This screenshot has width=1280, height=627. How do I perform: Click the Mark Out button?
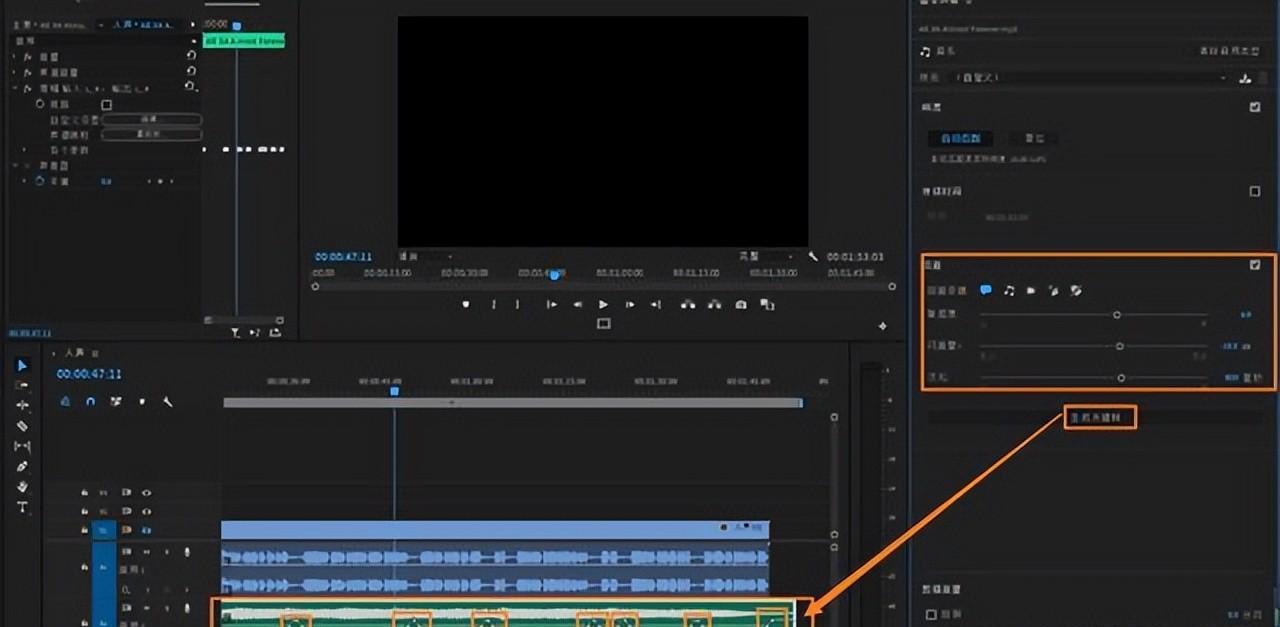(517, 304)
